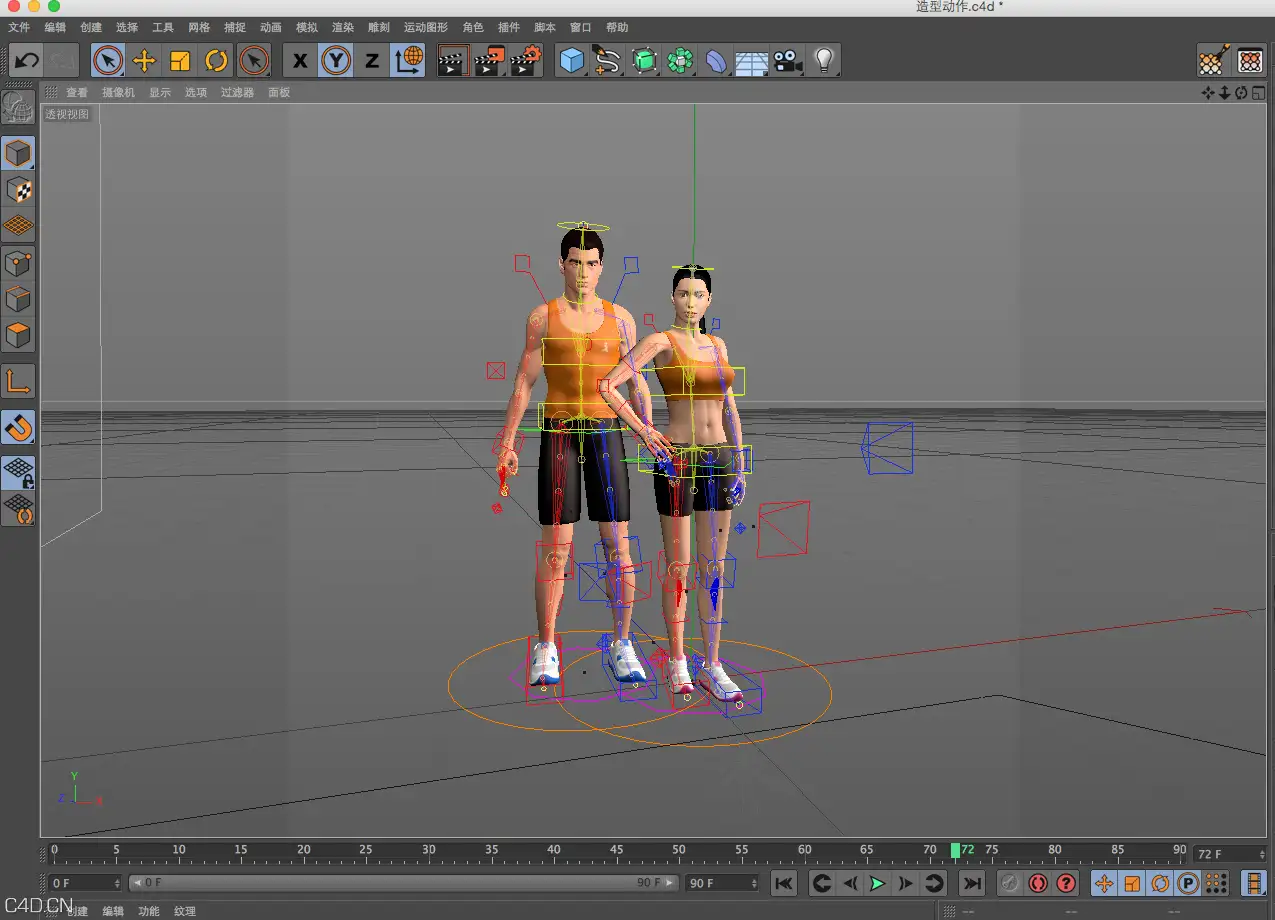The image size is (1275, 920).
Task: Toggle world coordinate system icon
Action: pos(409,61)
